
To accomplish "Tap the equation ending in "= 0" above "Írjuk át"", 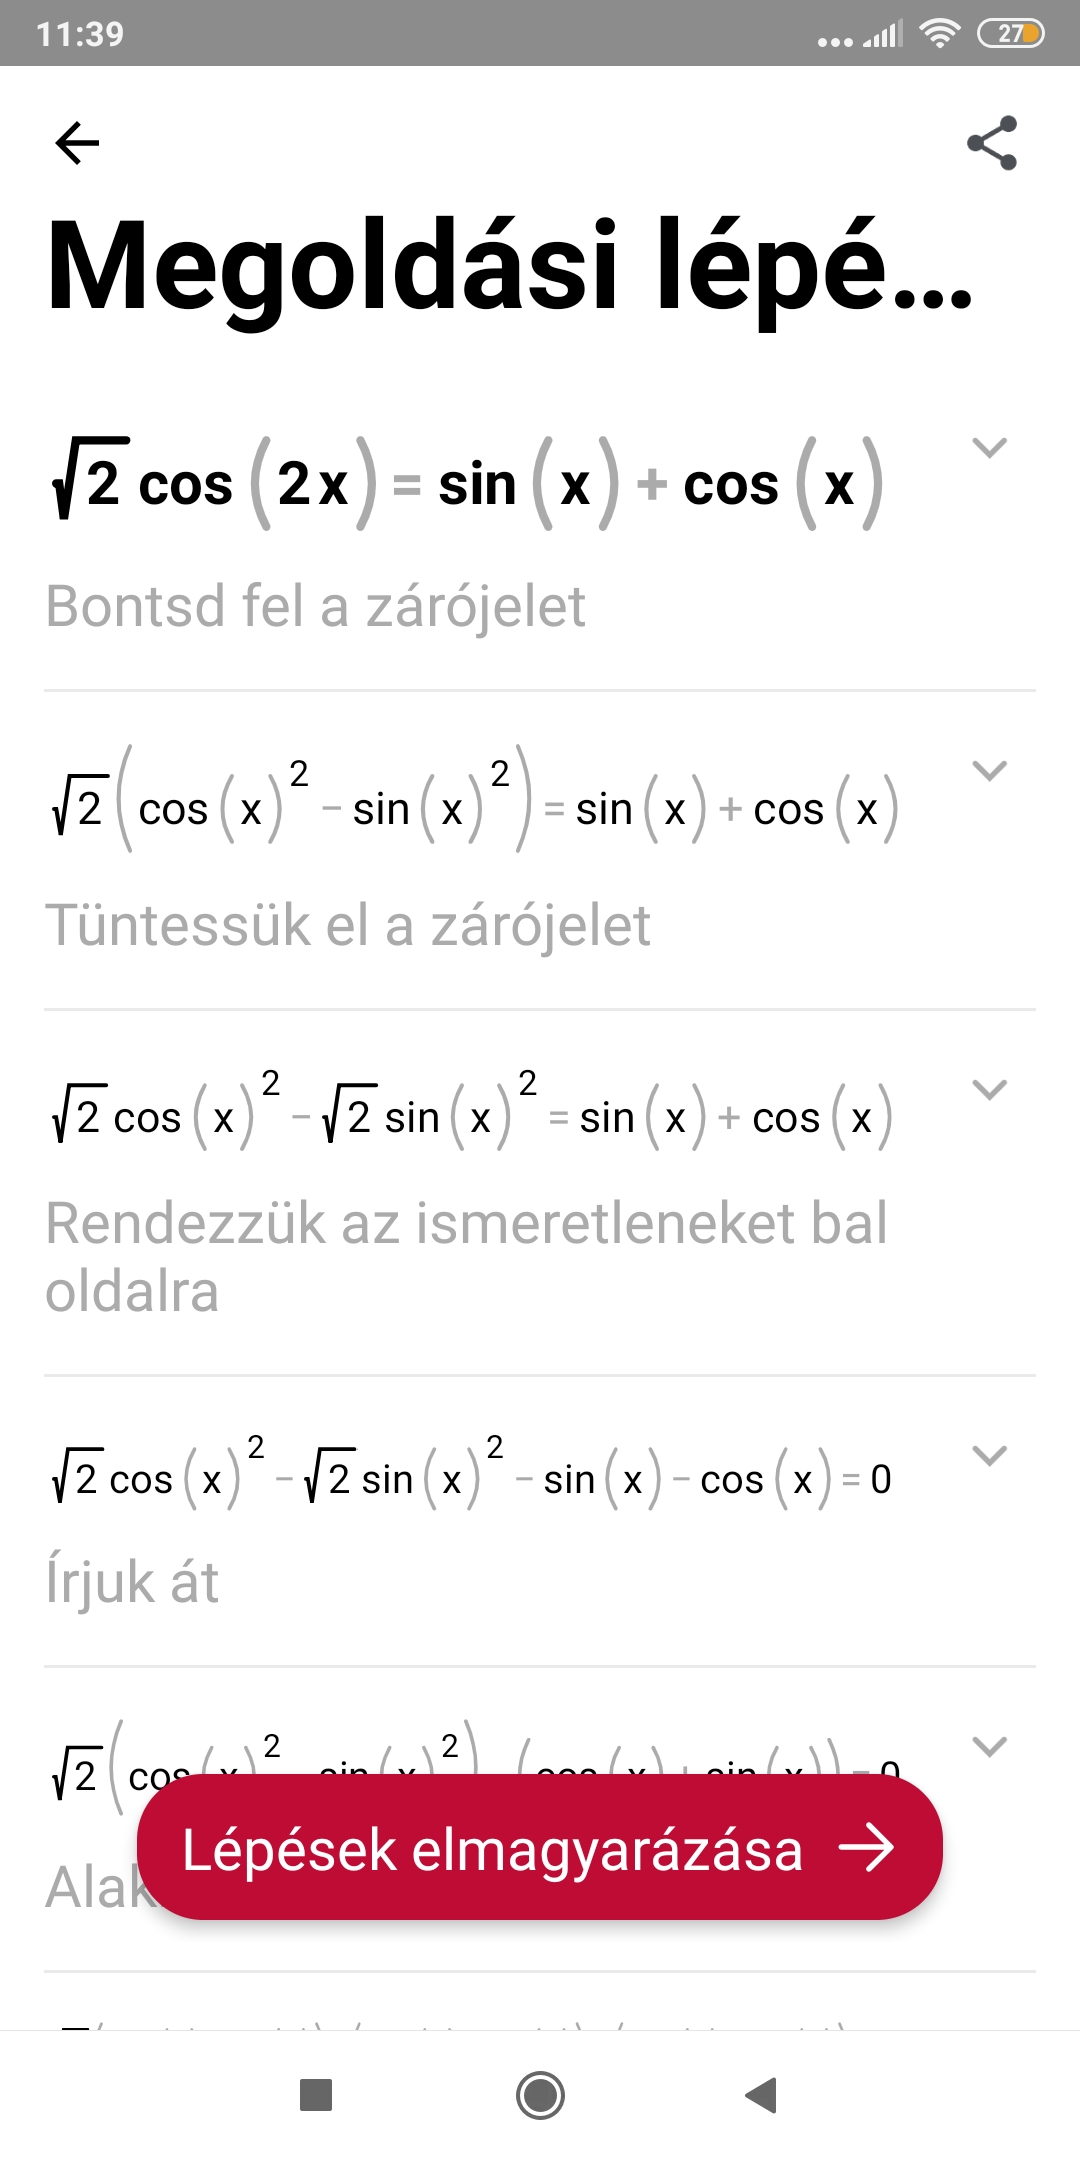I will pyautogui.click(x=472, y=1479).
